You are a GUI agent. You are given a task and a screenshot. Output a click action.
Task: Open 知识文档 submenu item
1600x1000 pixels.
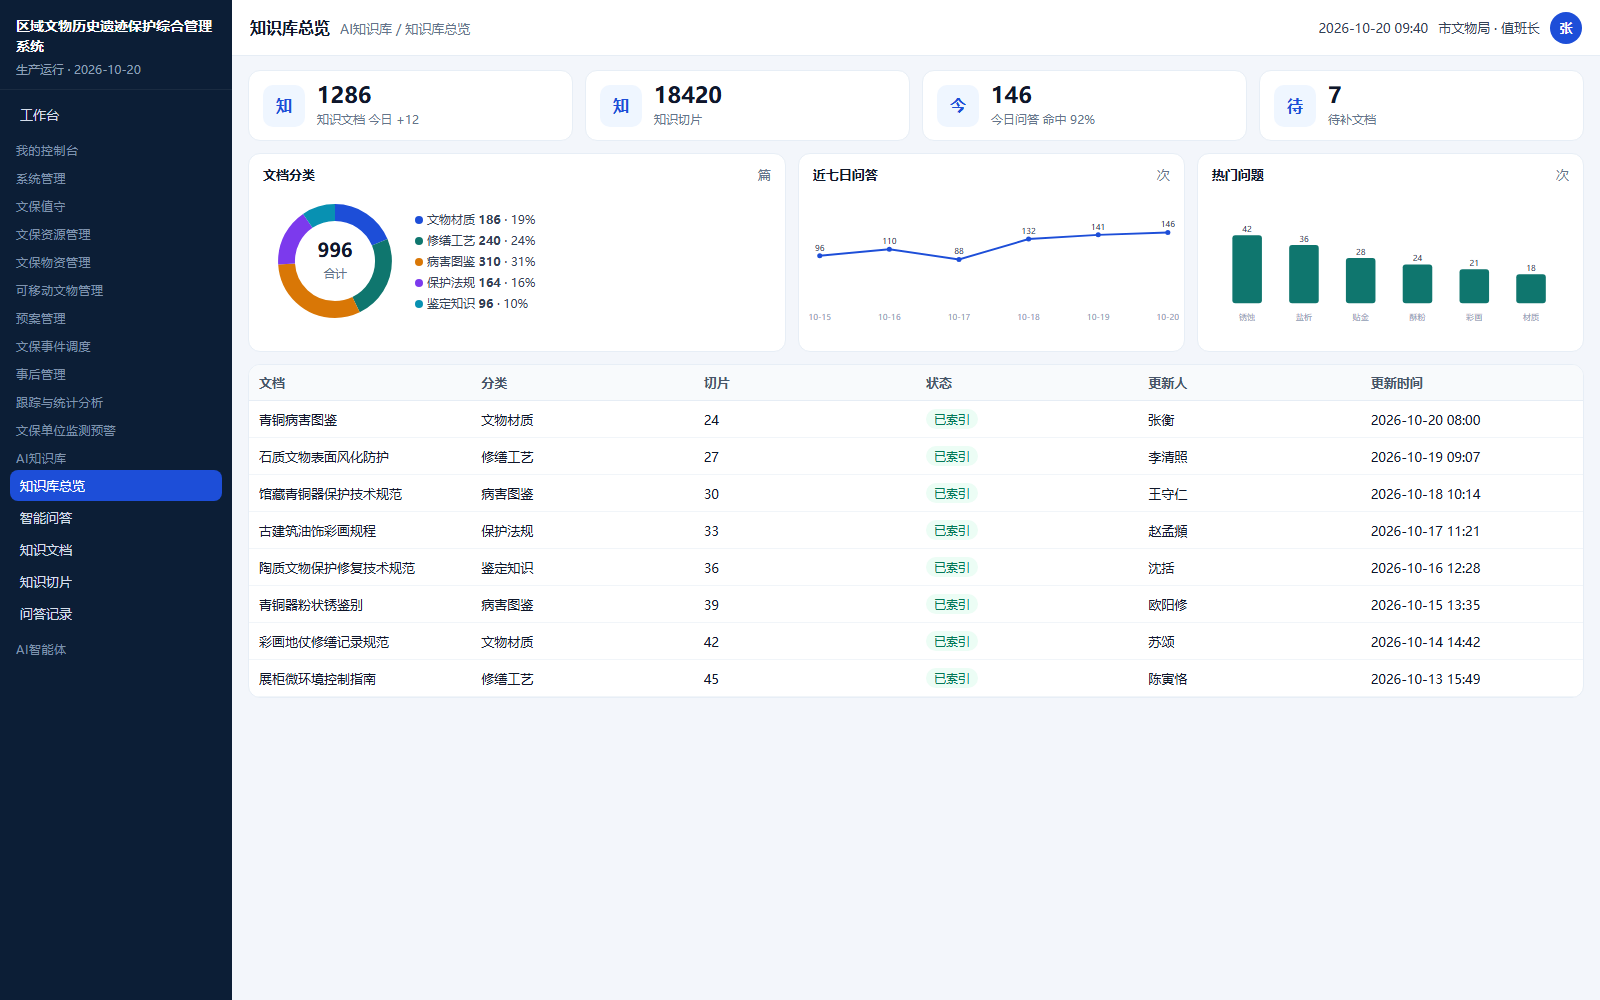pos(116,550)
